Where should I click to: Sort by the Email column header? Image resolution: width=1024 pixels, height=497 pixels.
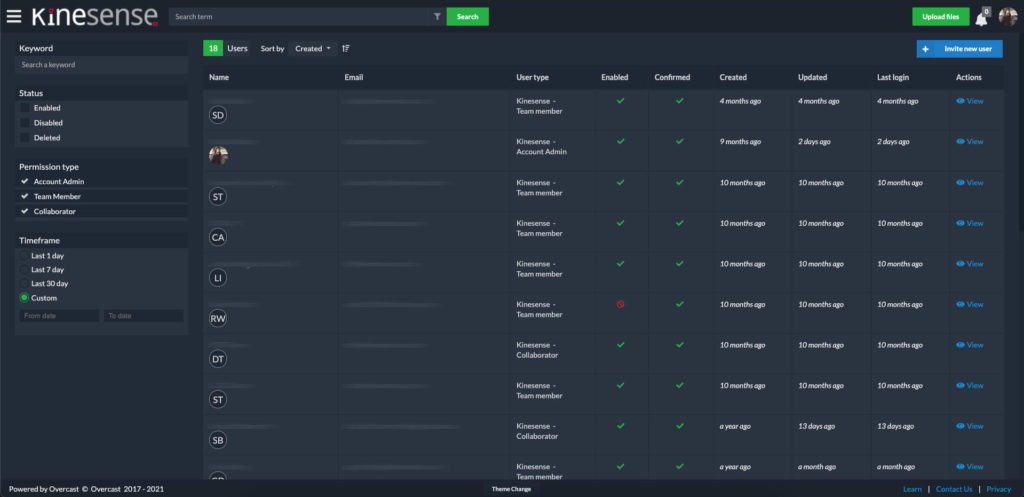click(x=353, y=77)
